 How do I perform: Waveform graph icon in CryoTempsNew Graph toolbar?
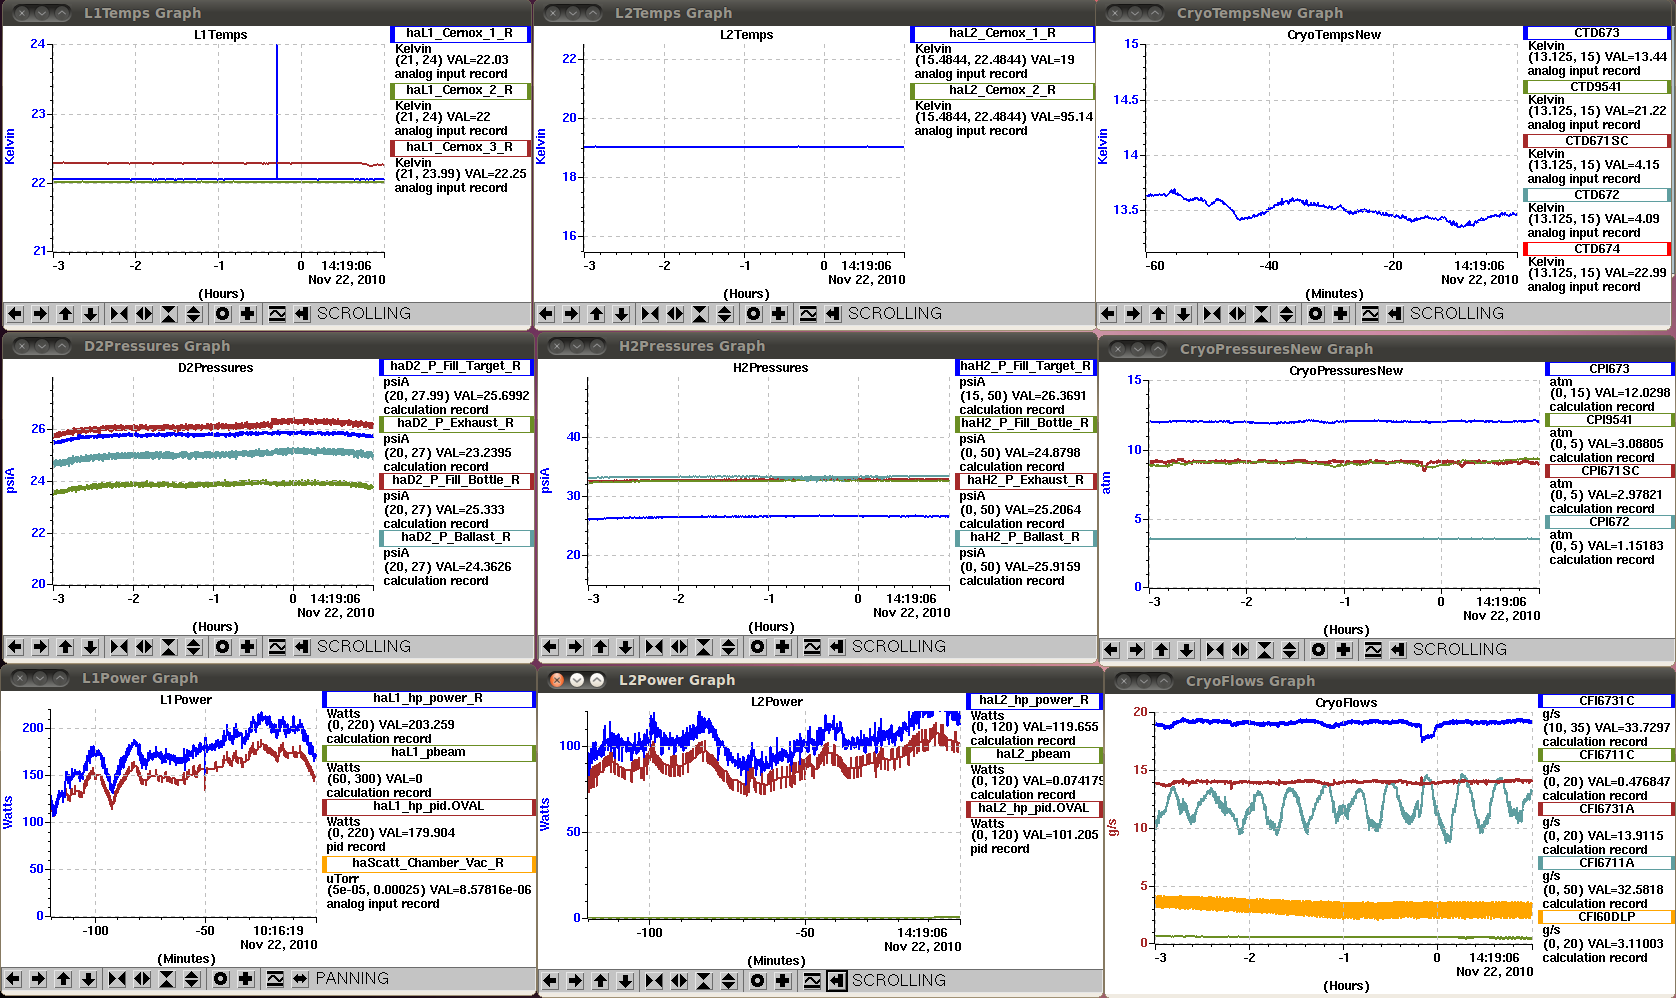pyautogui.click(x=1370, y=314)
